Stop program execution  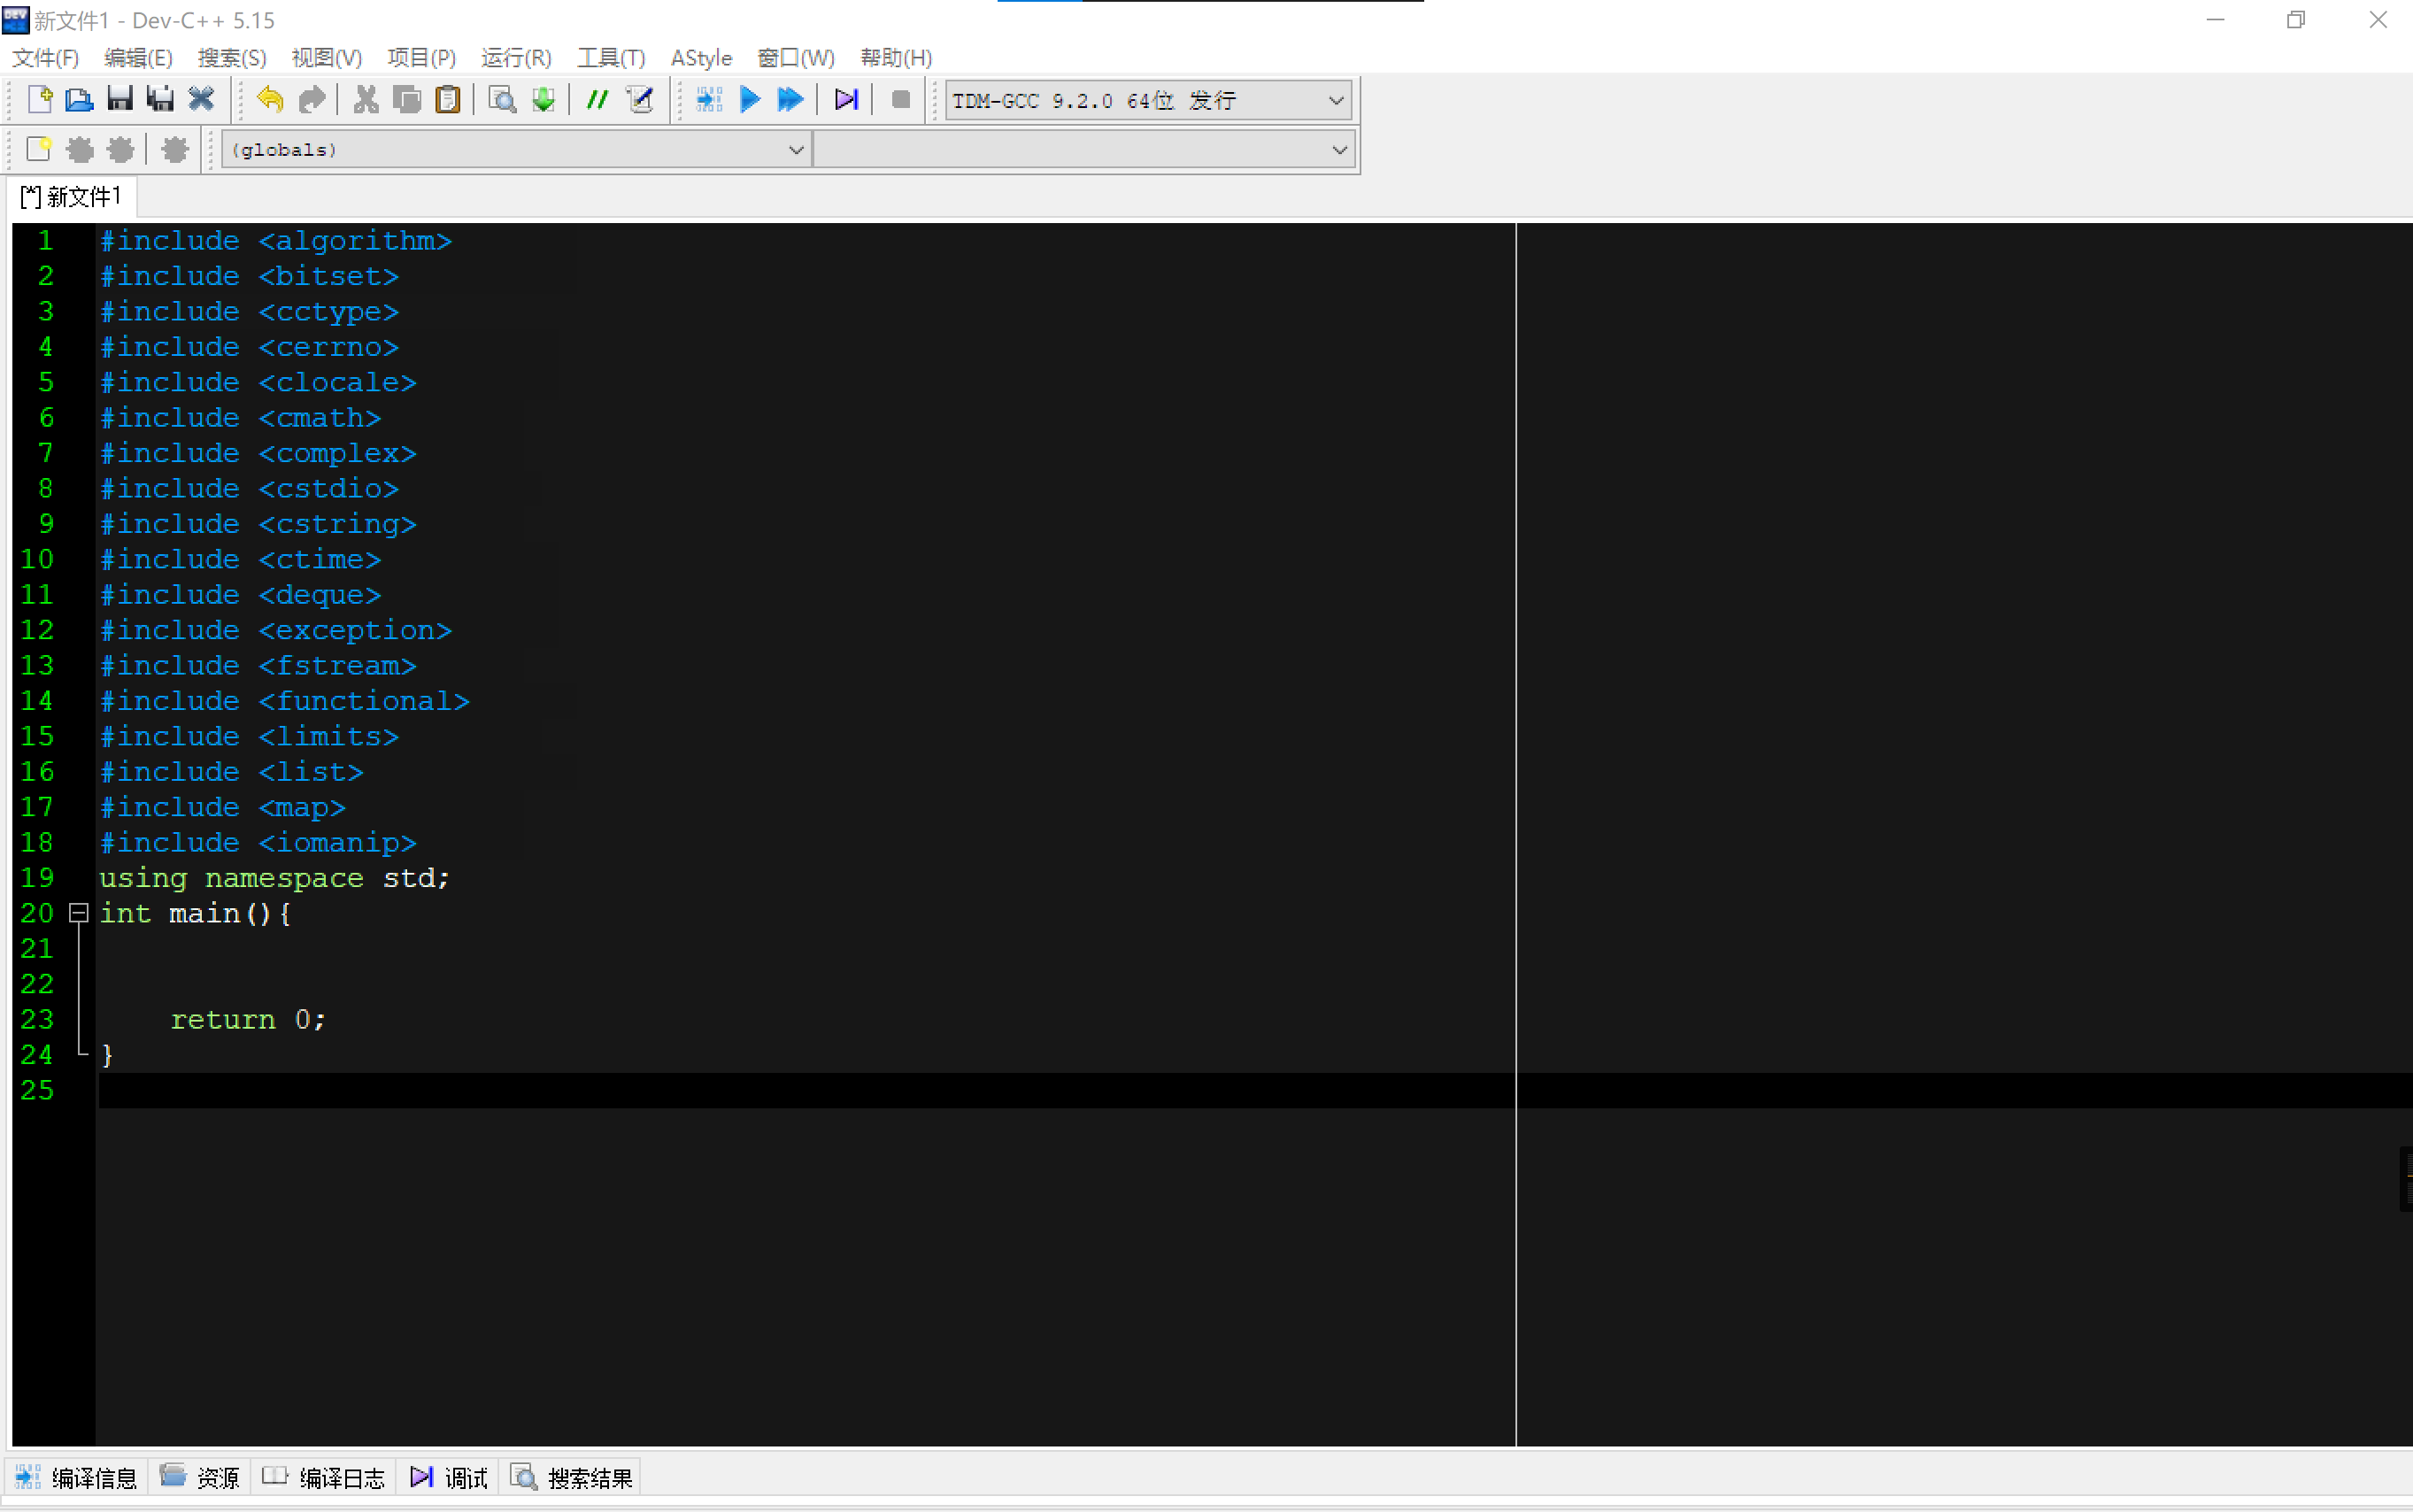(898, 99)
